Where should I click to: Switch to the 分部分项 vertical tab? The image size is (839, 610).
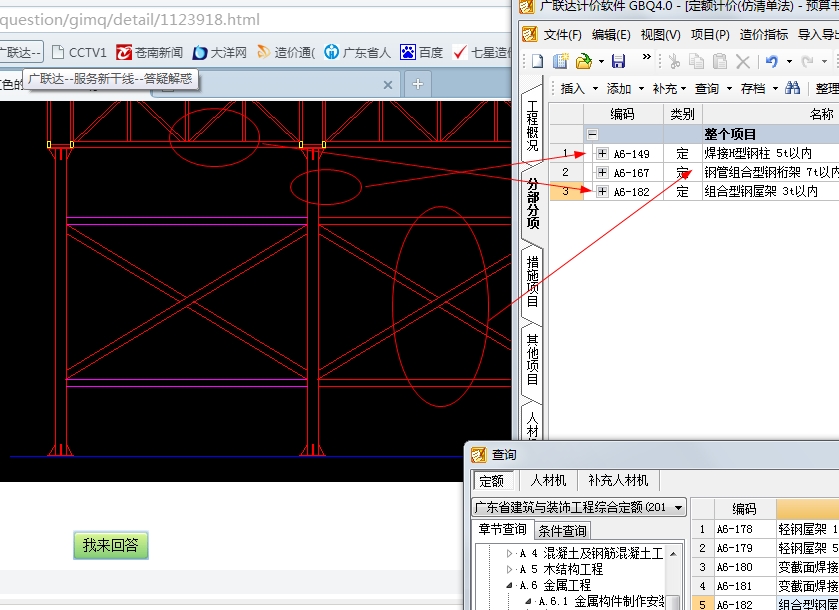533,204
